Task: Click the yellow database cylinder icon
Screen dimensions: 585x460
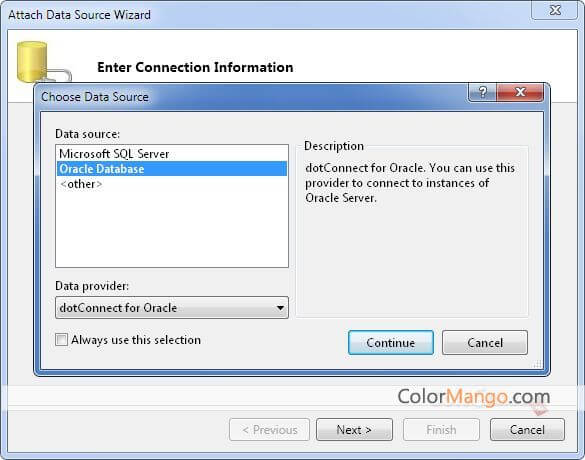Action: pos(32,62)
